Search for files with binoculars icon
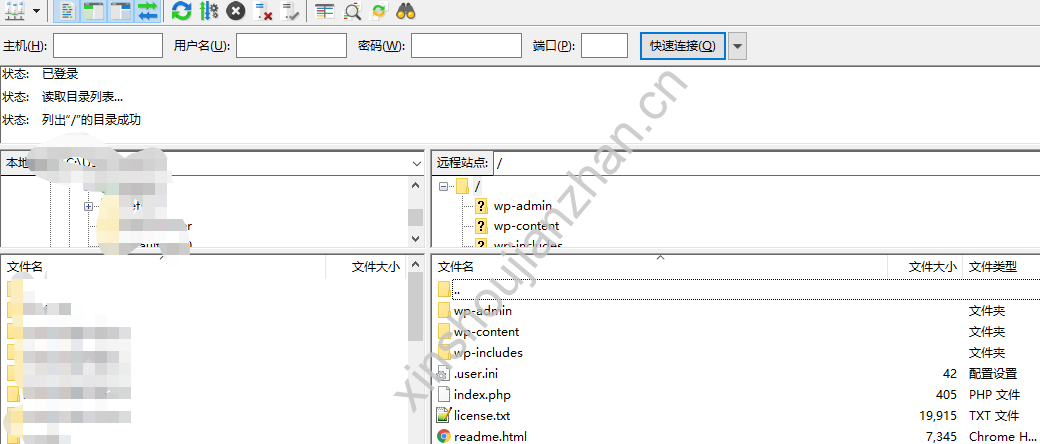The image size is (1040, 444). [x=406, y=11]
